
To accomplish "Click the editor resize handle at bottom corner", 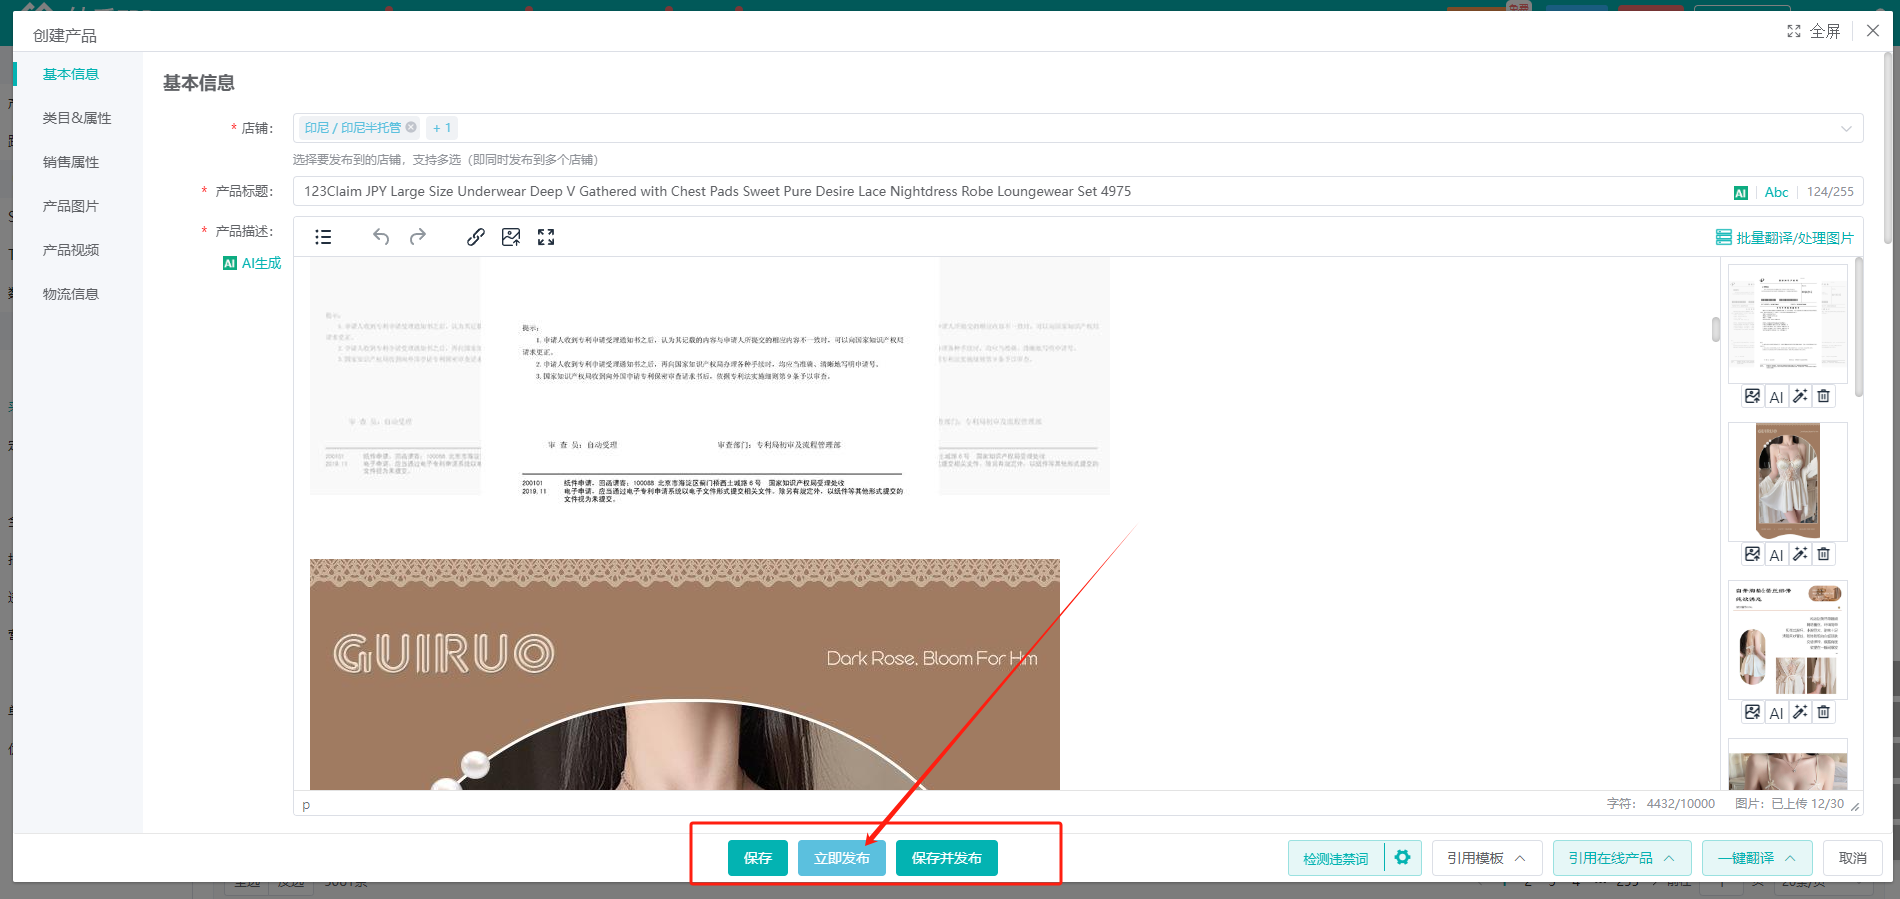I will [x=1855, y=806].
